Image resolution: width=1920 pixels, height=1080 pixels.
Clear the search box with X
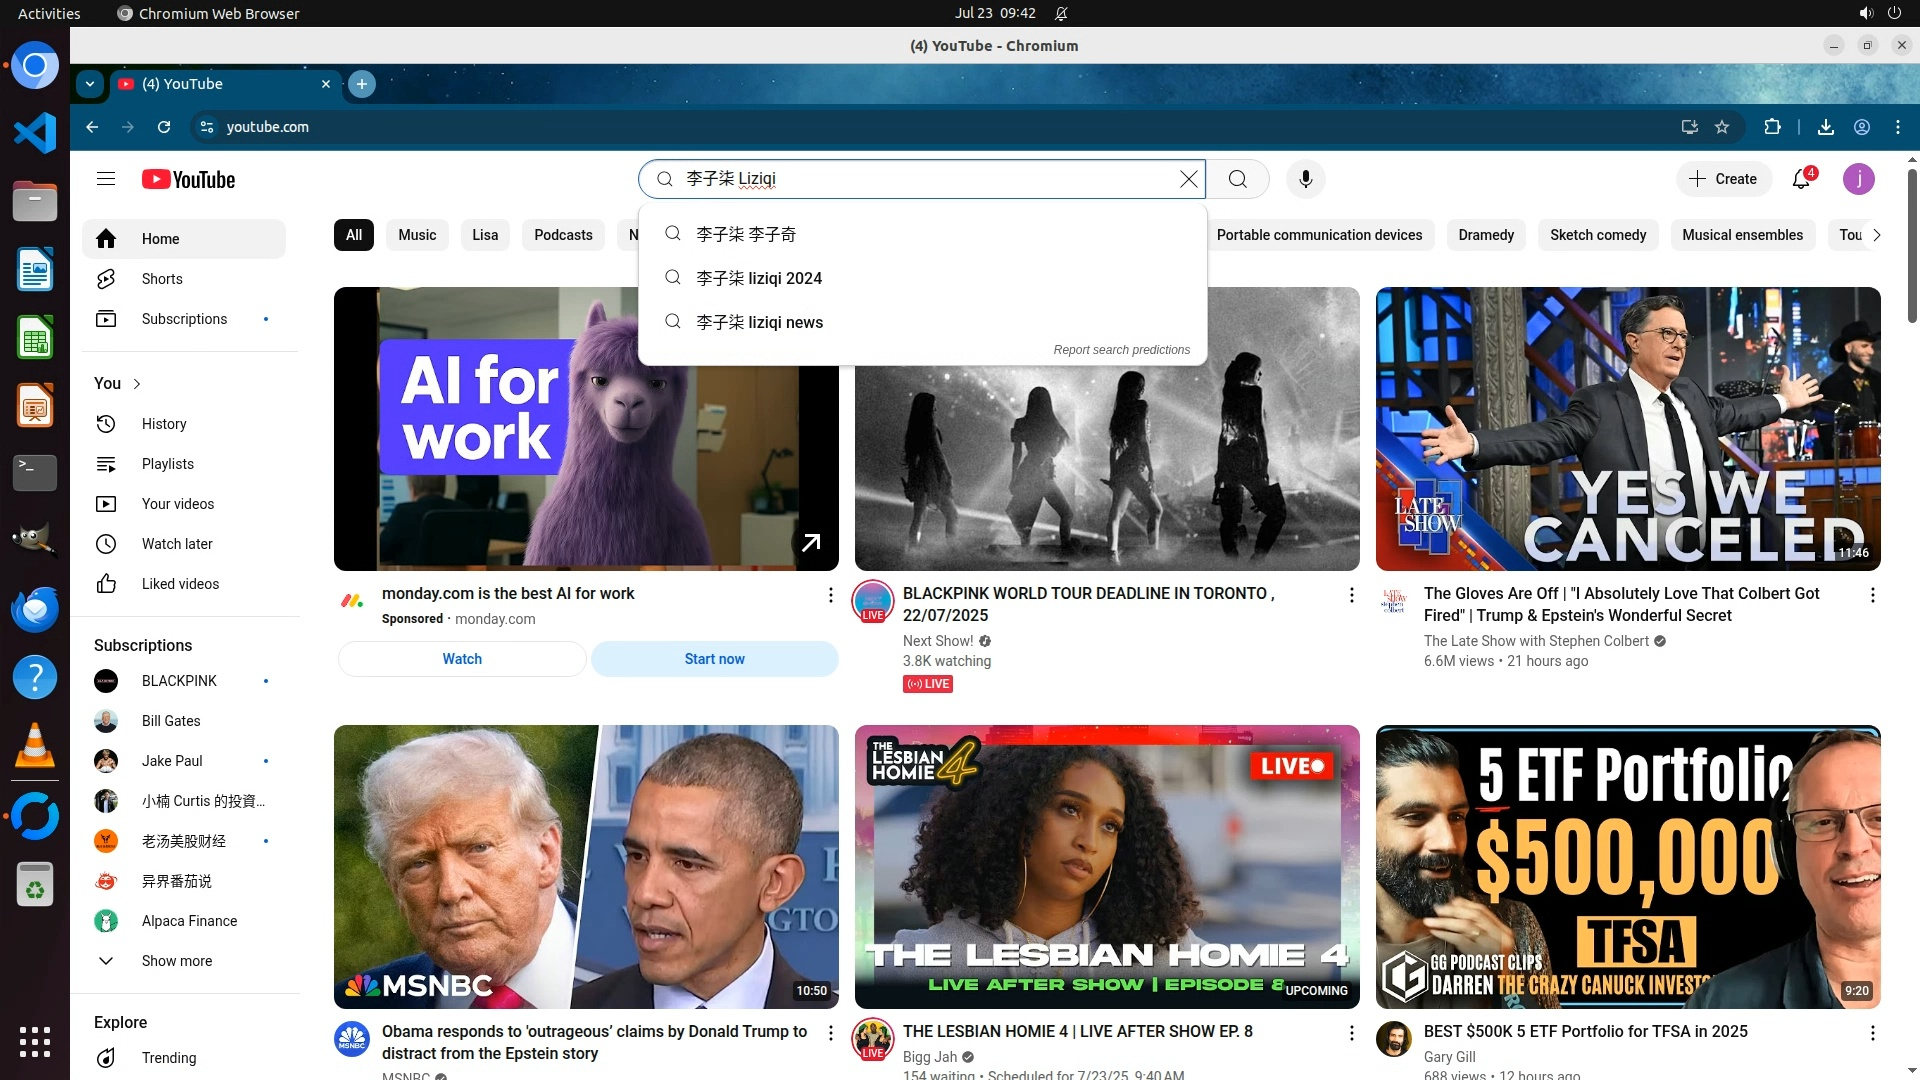(x=1188, y=179)
